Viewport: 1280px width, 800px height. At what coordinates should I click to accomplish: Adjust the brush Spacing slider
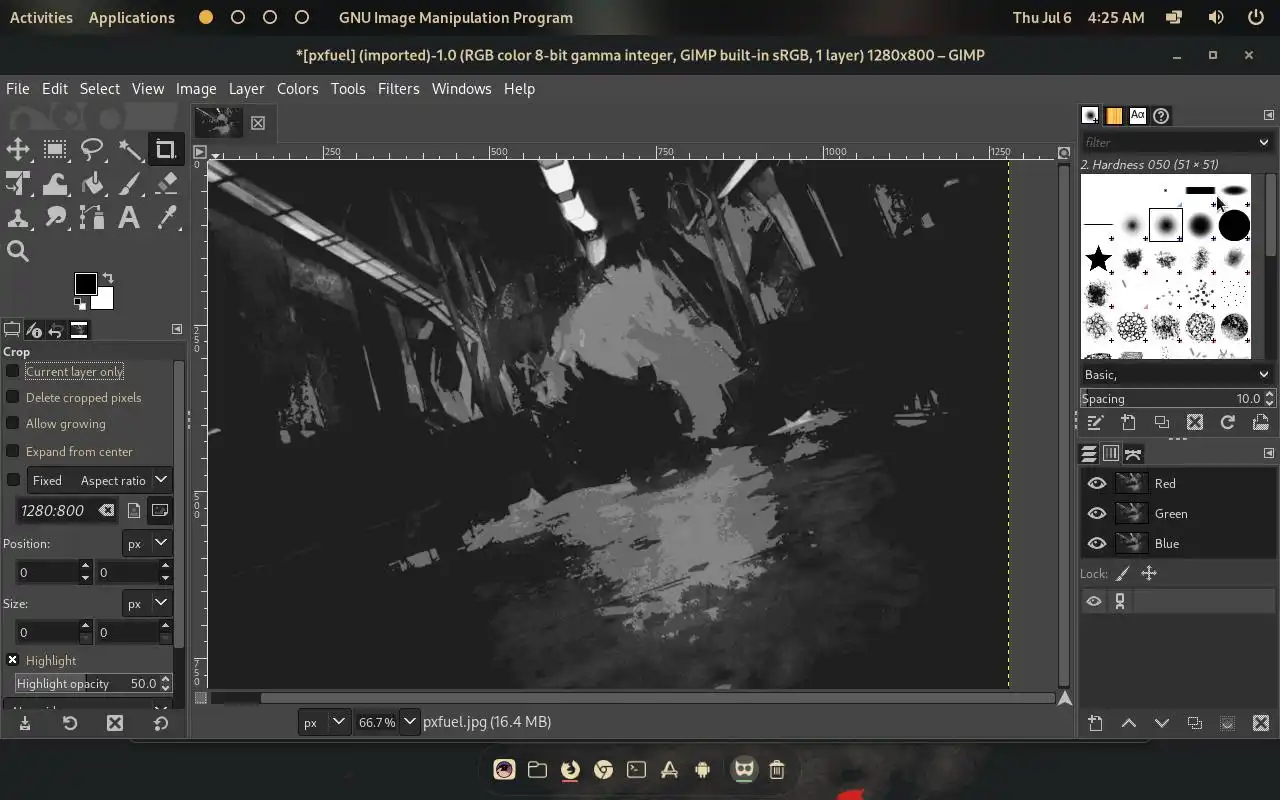[x=1177, y=398]
